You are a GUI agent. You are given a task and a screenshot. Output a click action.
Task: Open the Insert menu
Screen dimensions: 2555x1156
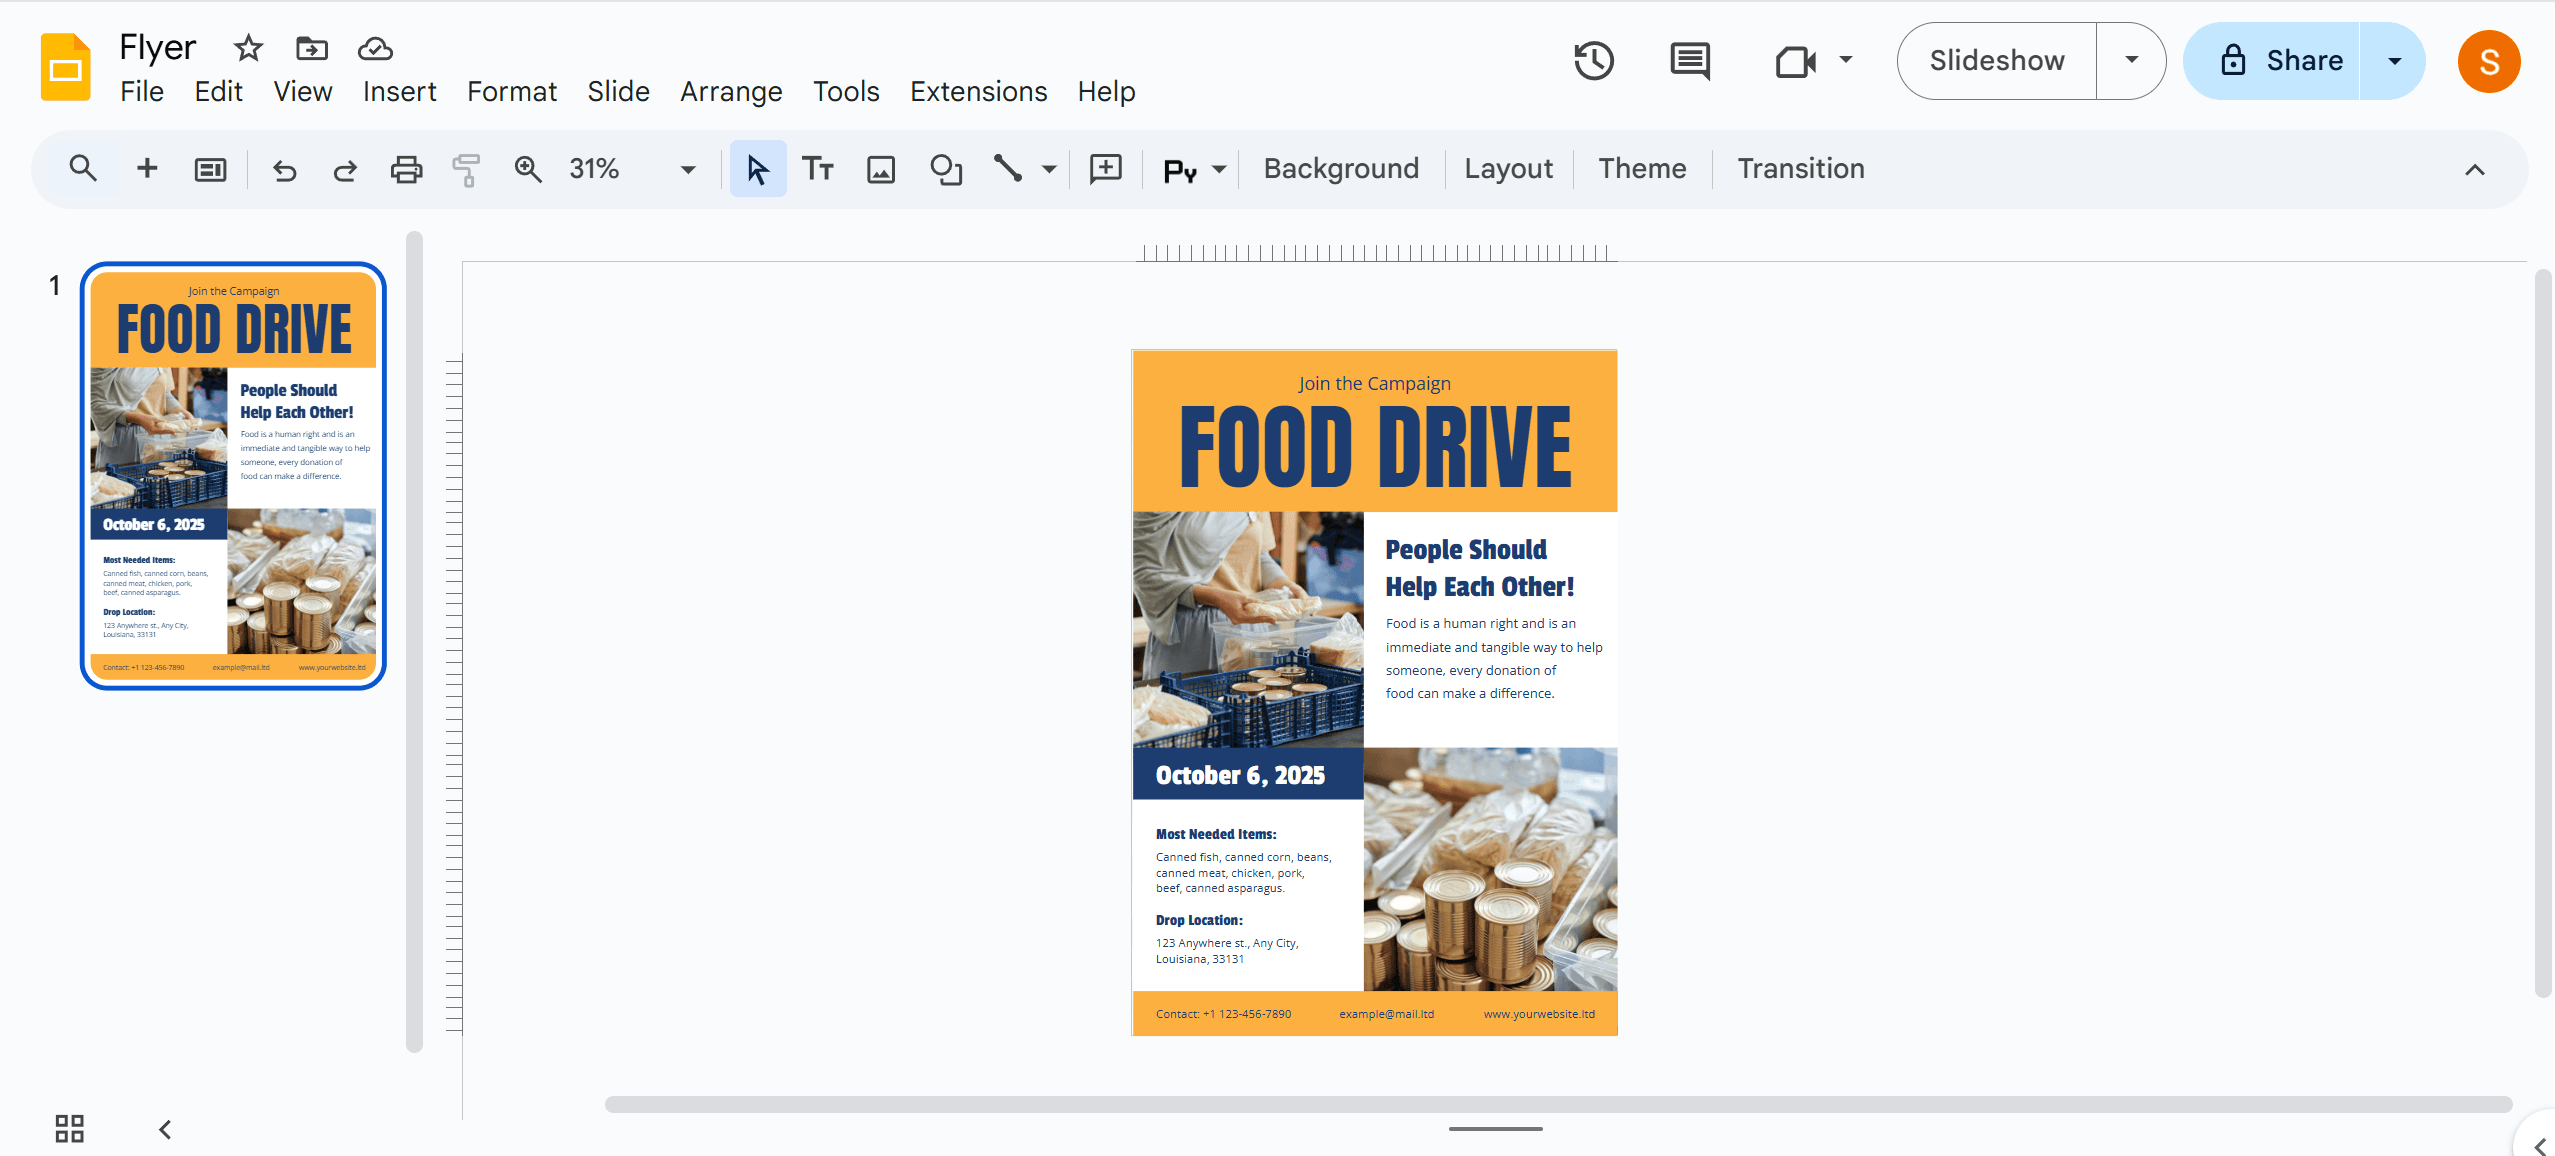399,91
